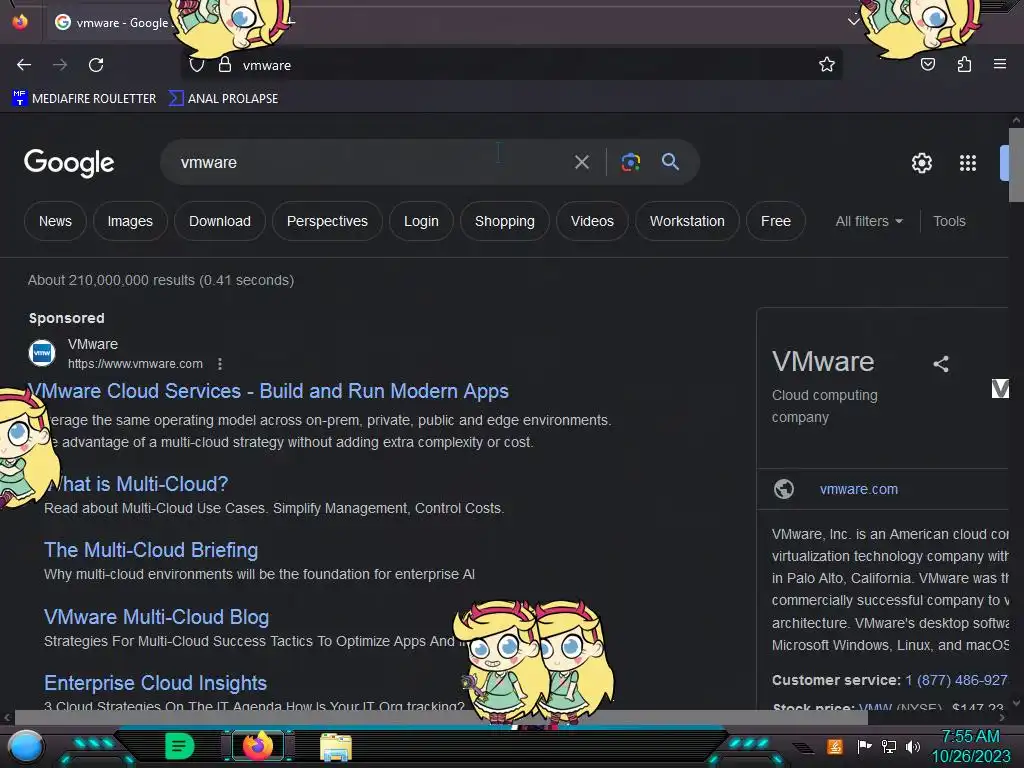Screen dimensions: 1024x768
Task: Open VMware Cloud Services ad link
Action: 268,391
